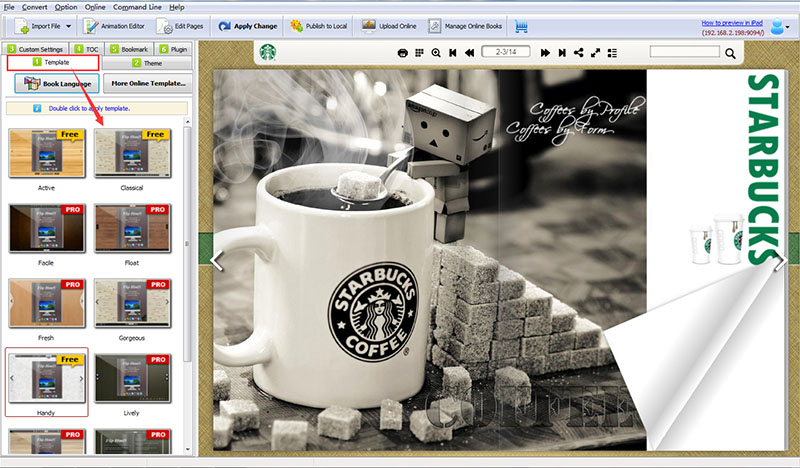This screenshot has height=468, width=800.
Task: Open the Convert menu
Action: [35, 7]
